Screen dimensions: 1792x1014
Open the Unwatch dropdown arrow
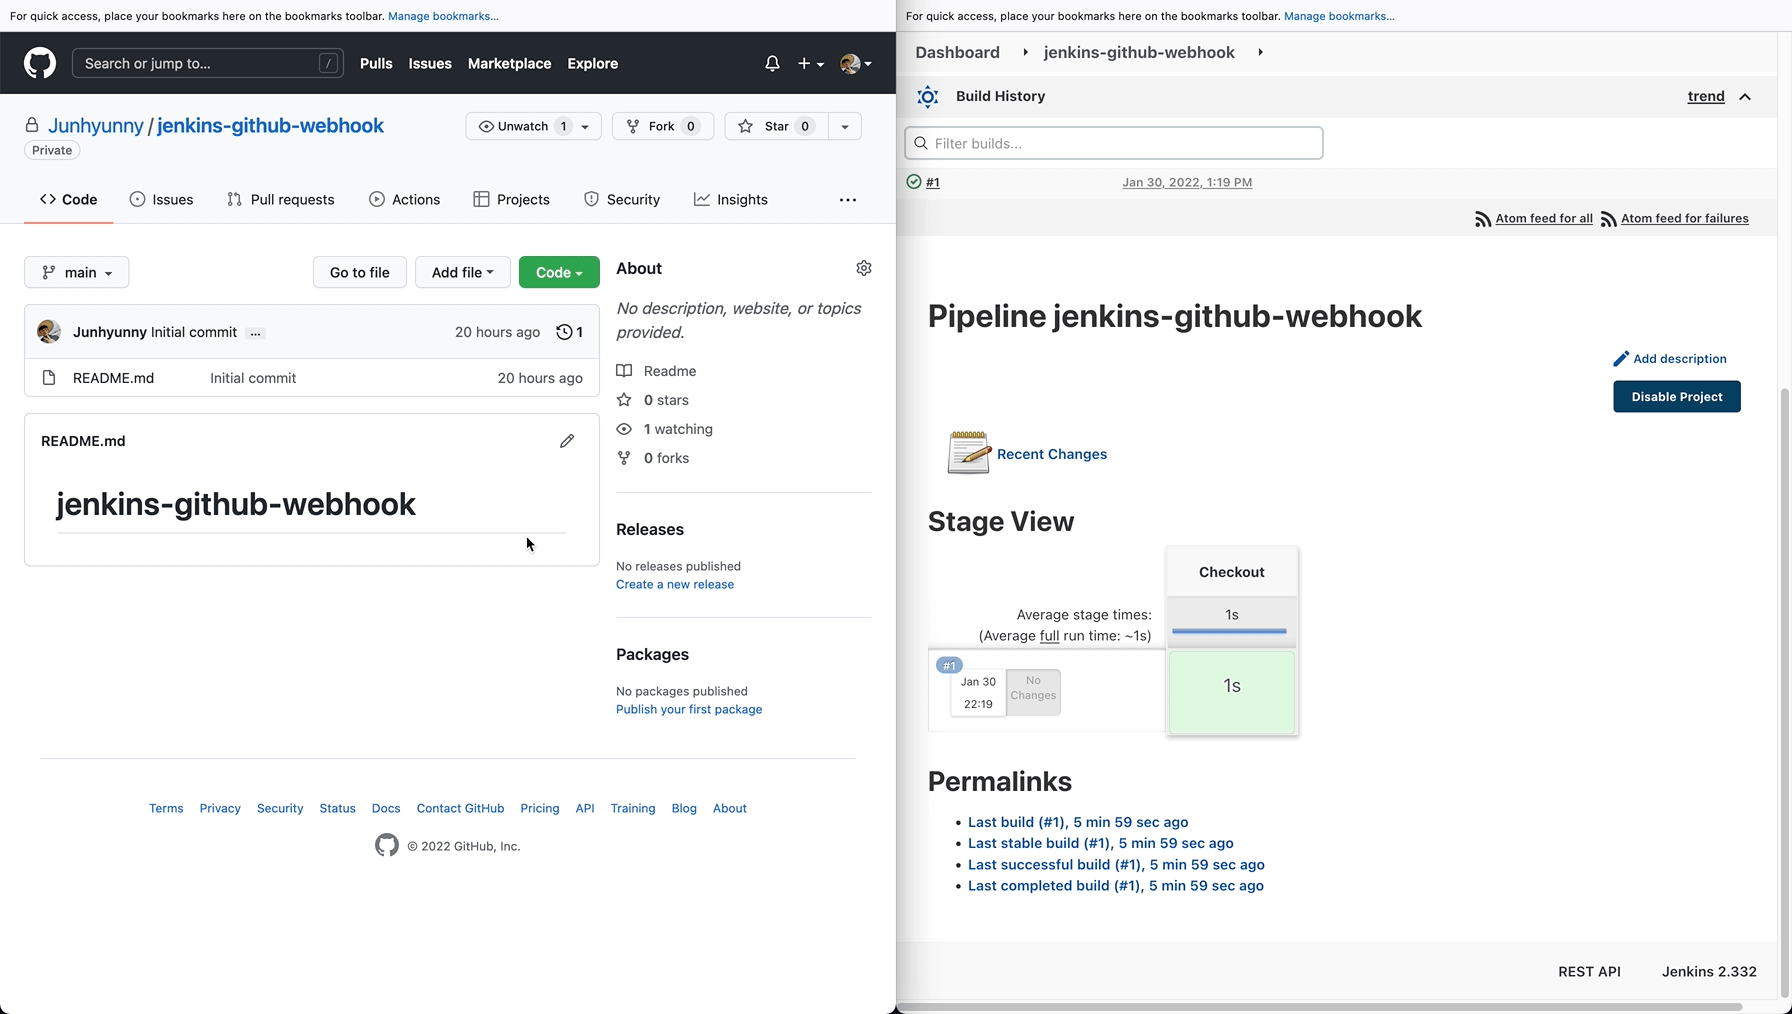point(585,126)
